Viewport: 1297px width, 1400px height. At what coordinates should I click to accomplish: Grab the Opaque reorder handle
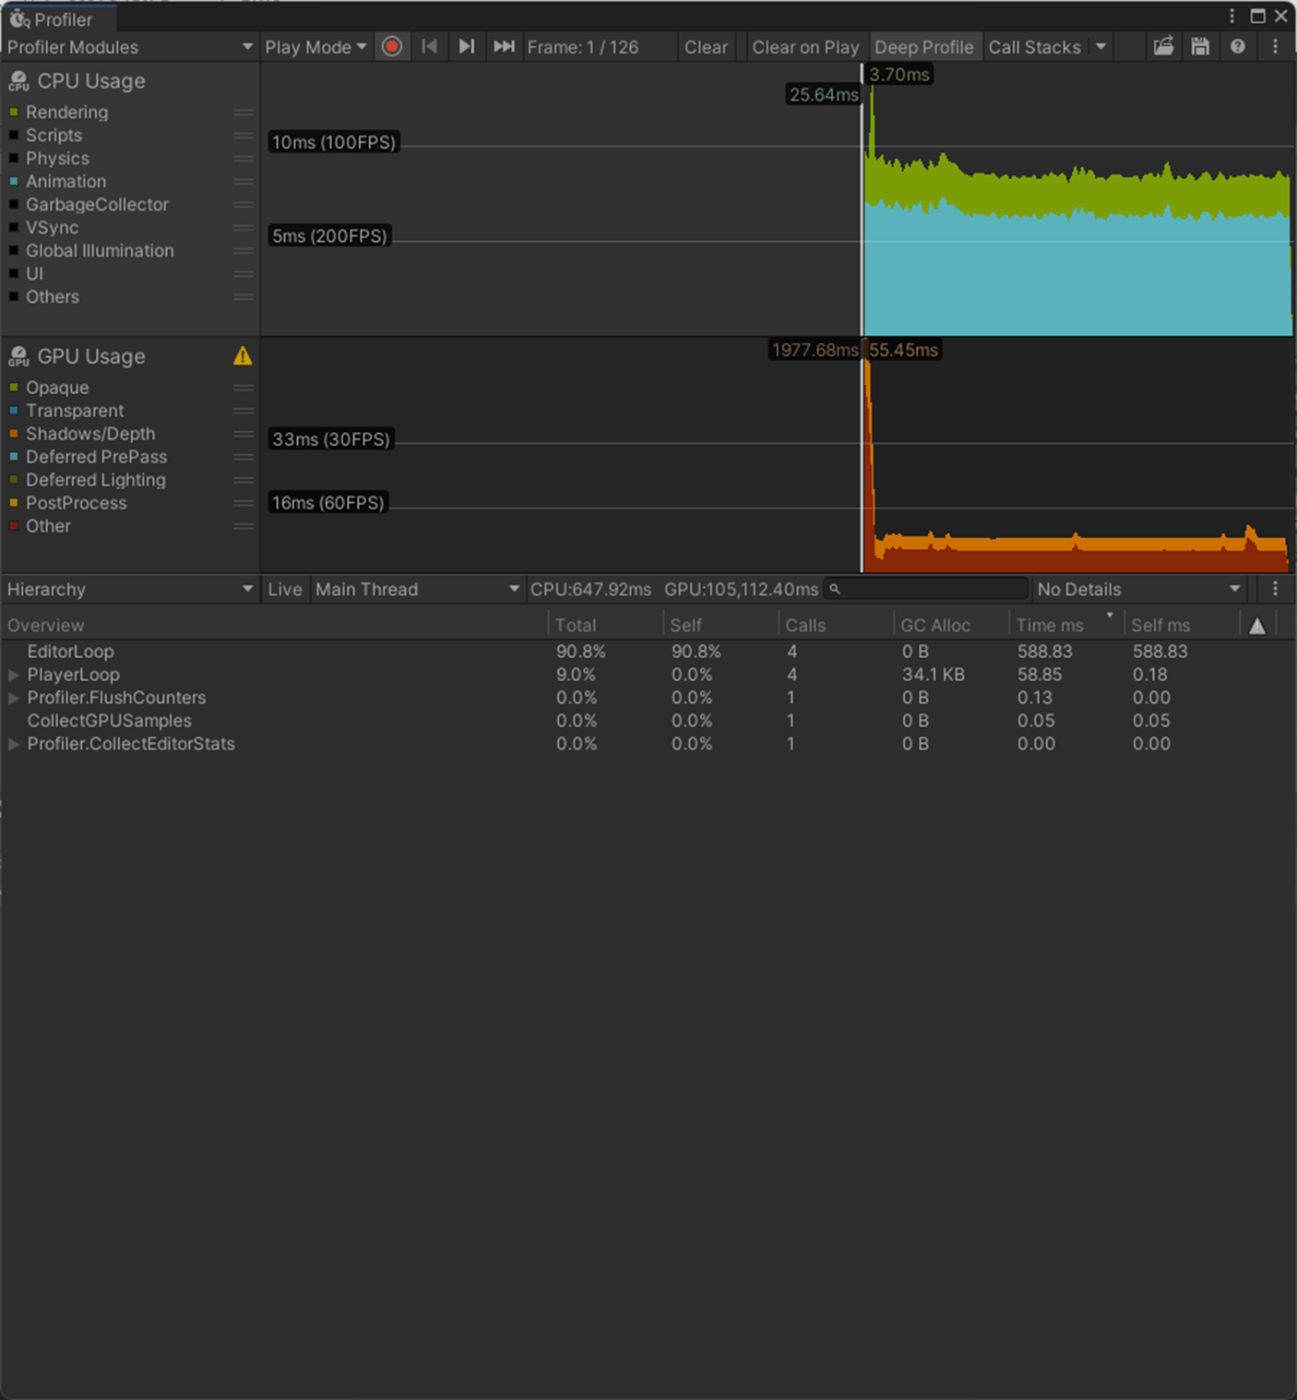click(243, 387)
